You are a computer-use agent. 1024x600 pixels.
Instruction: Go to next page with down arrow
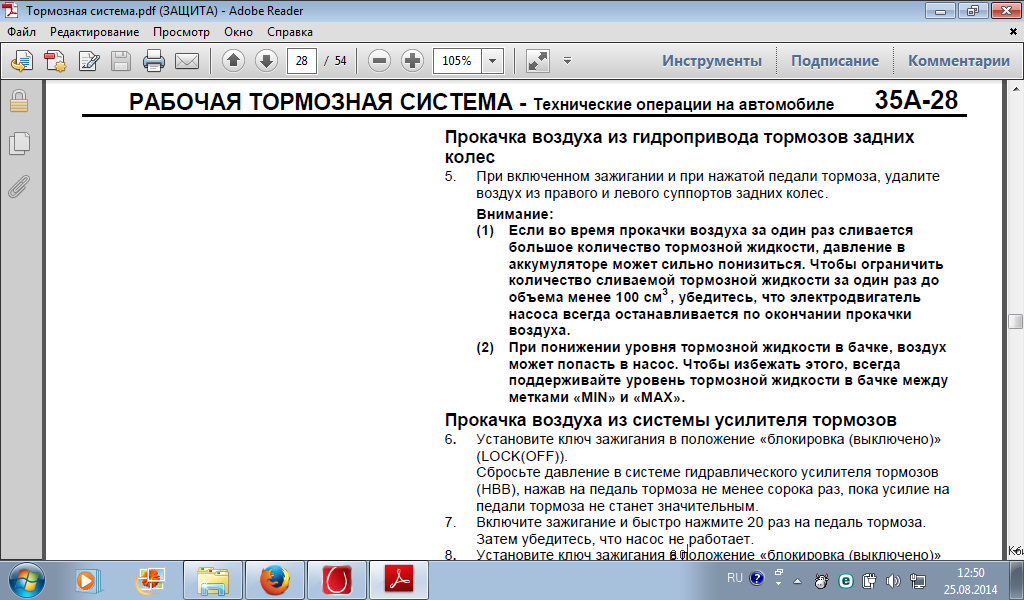pos(266,61)
